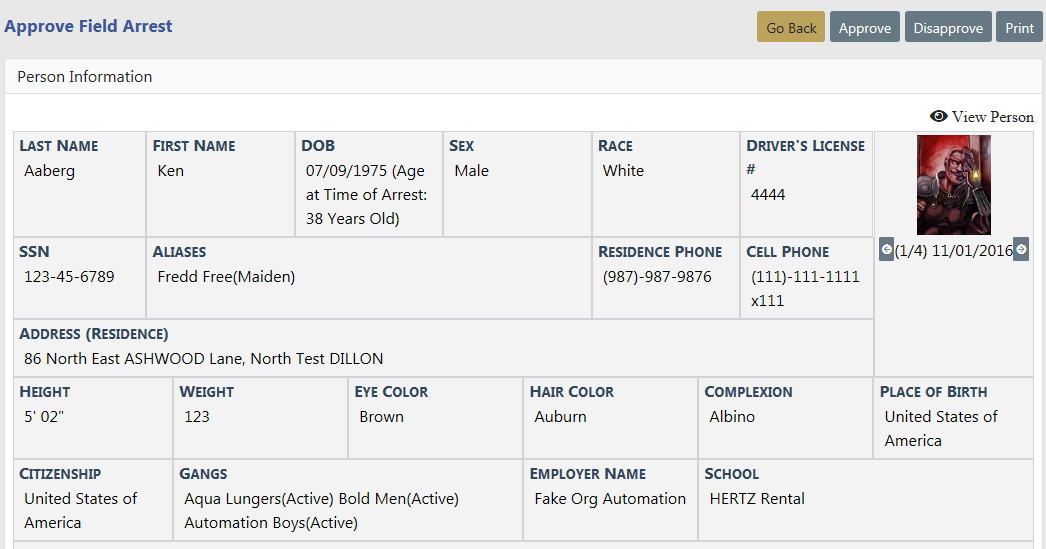The image size is (1046, 549).
Task: Print the field arrest report
Action: click(x=1019, y=28)
